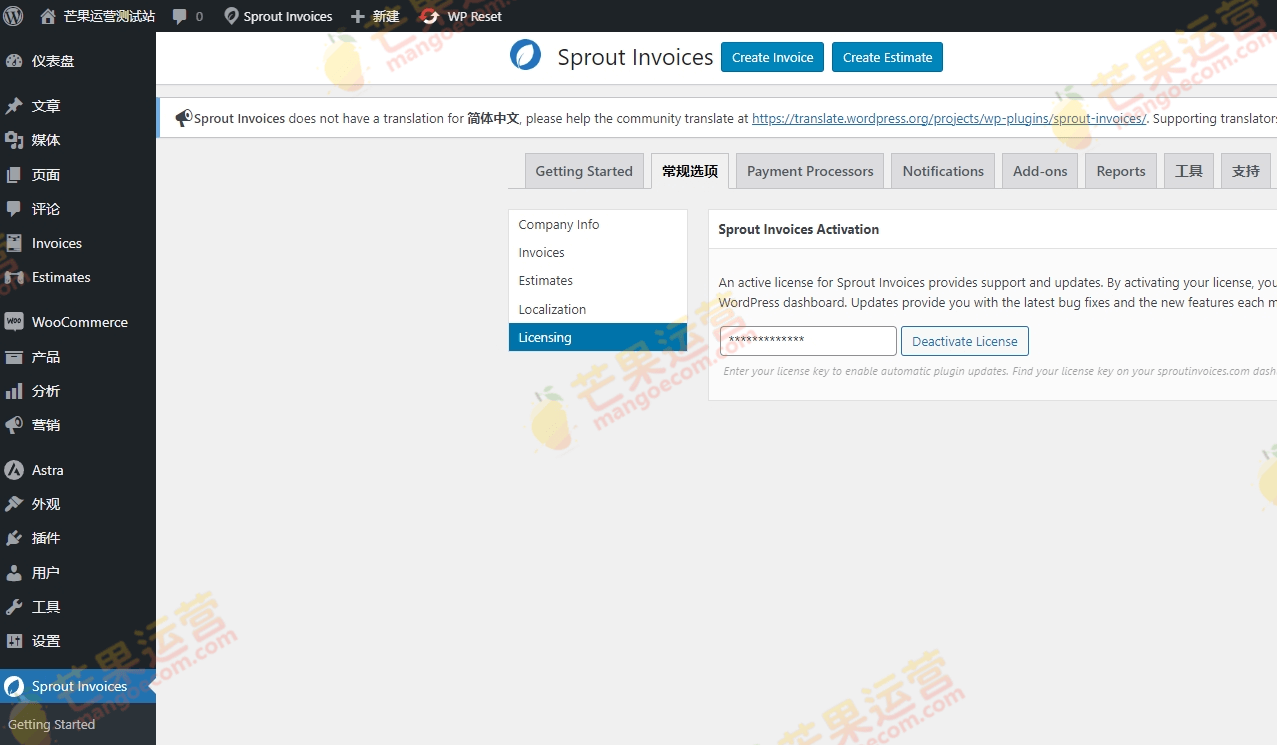Open the 分析 analytics sidebar menu
This screenshot has height=745, width=1277.
click(x=45, y=391)
